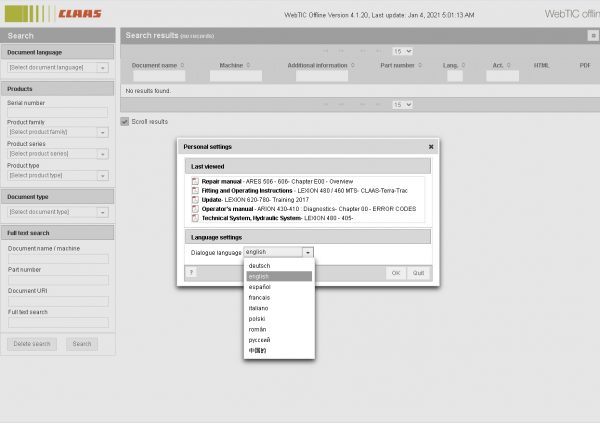The height and width of the screenshot is (423, 600).
Task: Change top results-per-page selector 15
Action: [402, 51]
